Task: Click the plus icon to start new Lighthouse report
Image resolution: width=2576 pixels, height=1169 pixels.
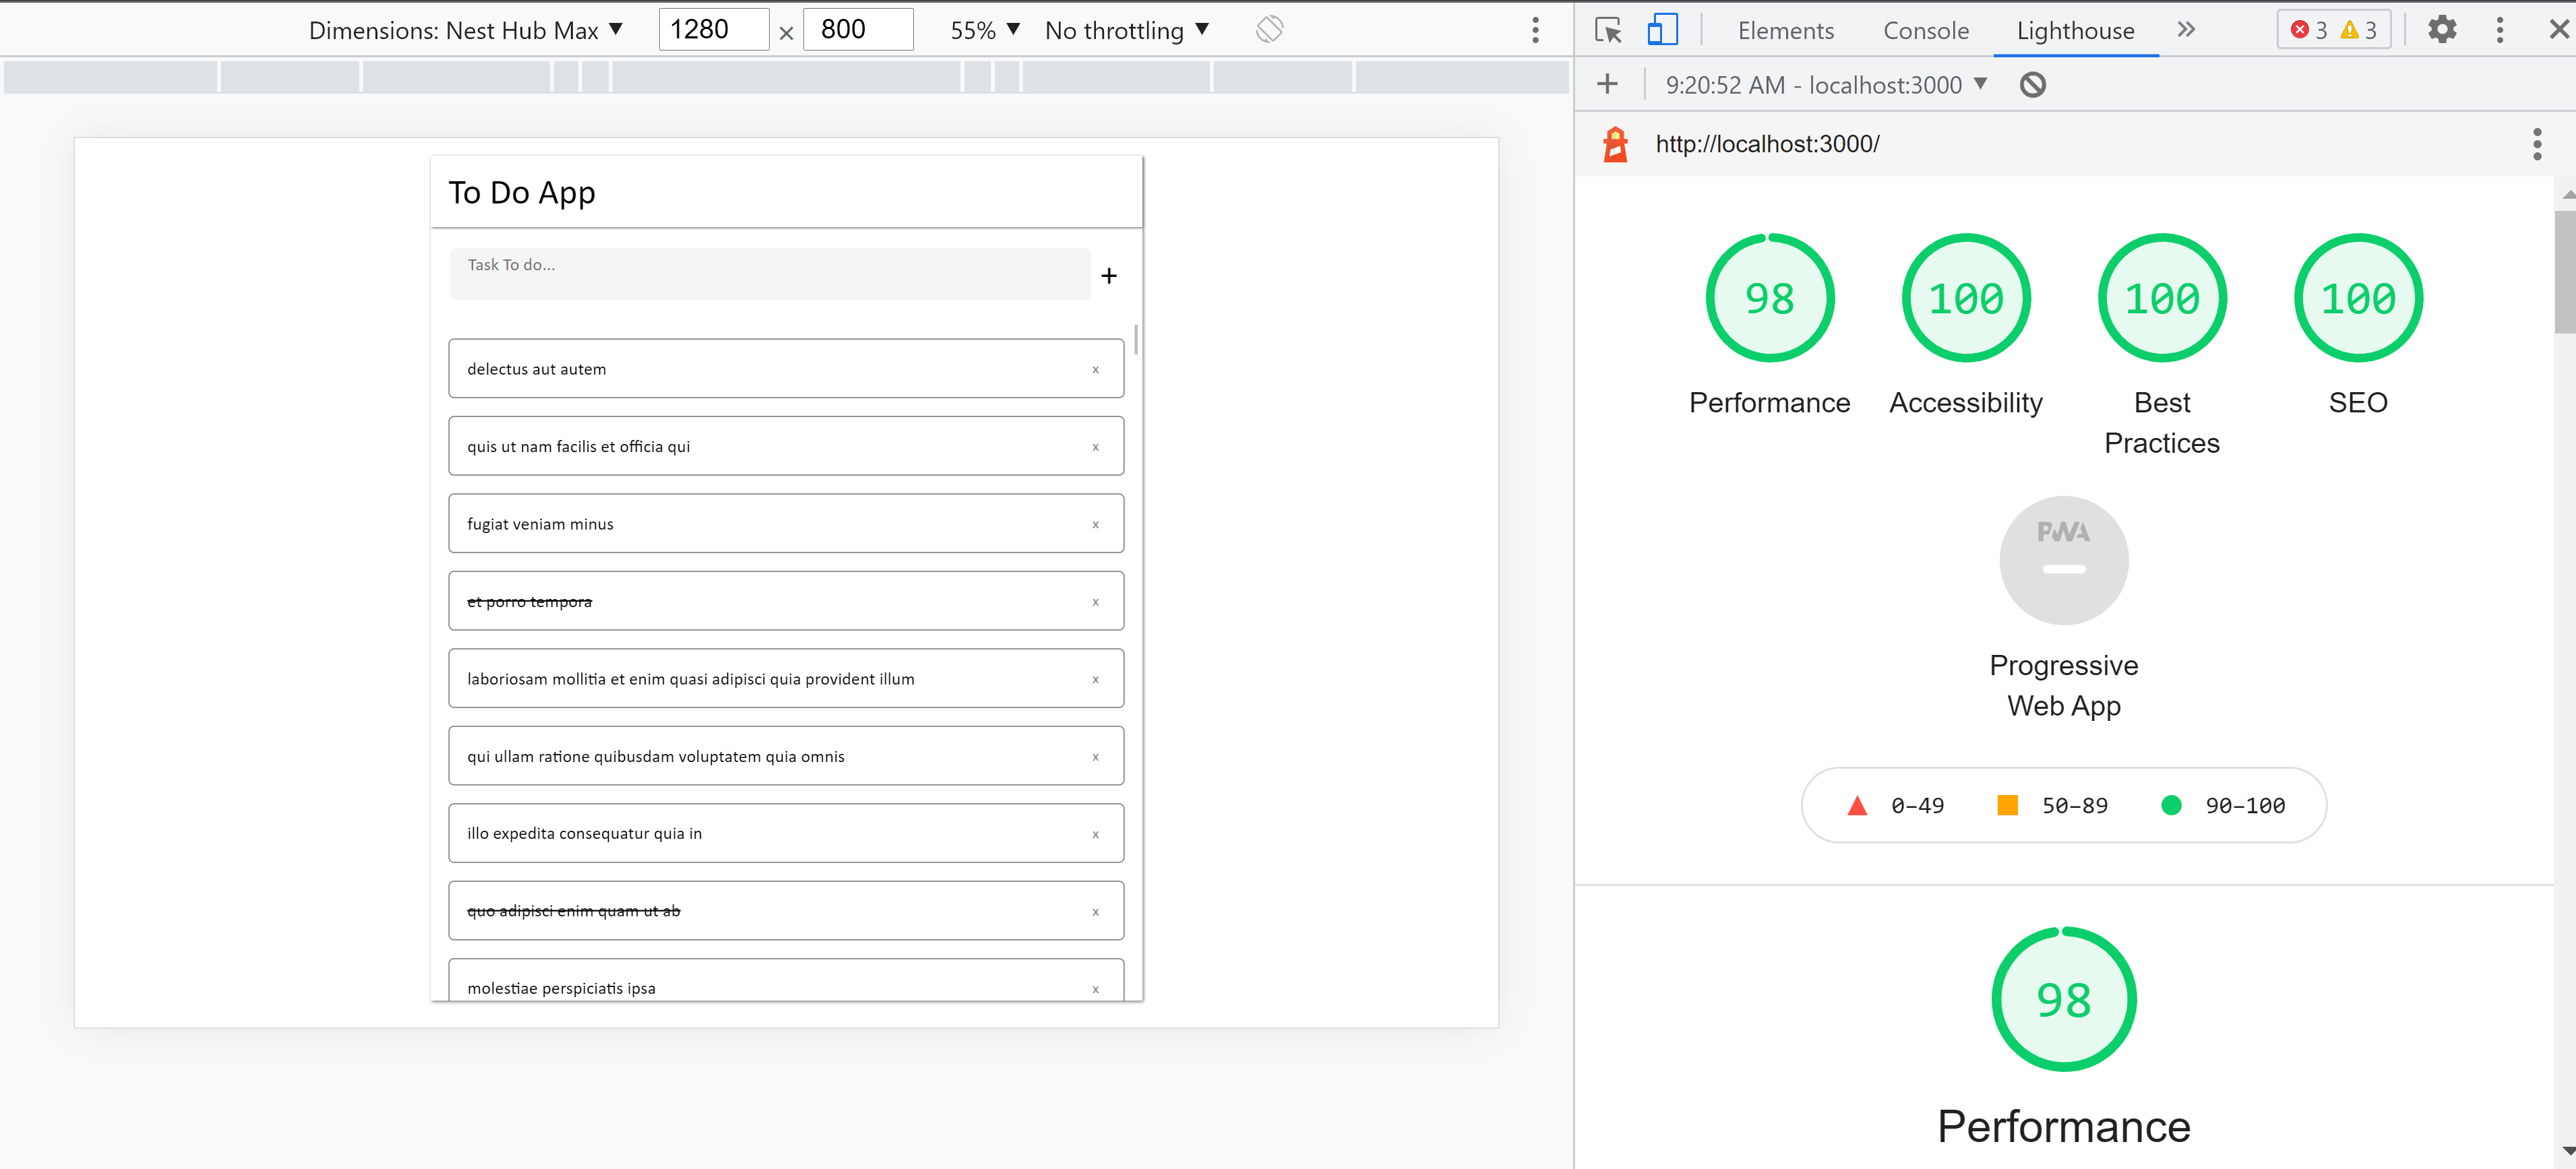Action: 1607,84
